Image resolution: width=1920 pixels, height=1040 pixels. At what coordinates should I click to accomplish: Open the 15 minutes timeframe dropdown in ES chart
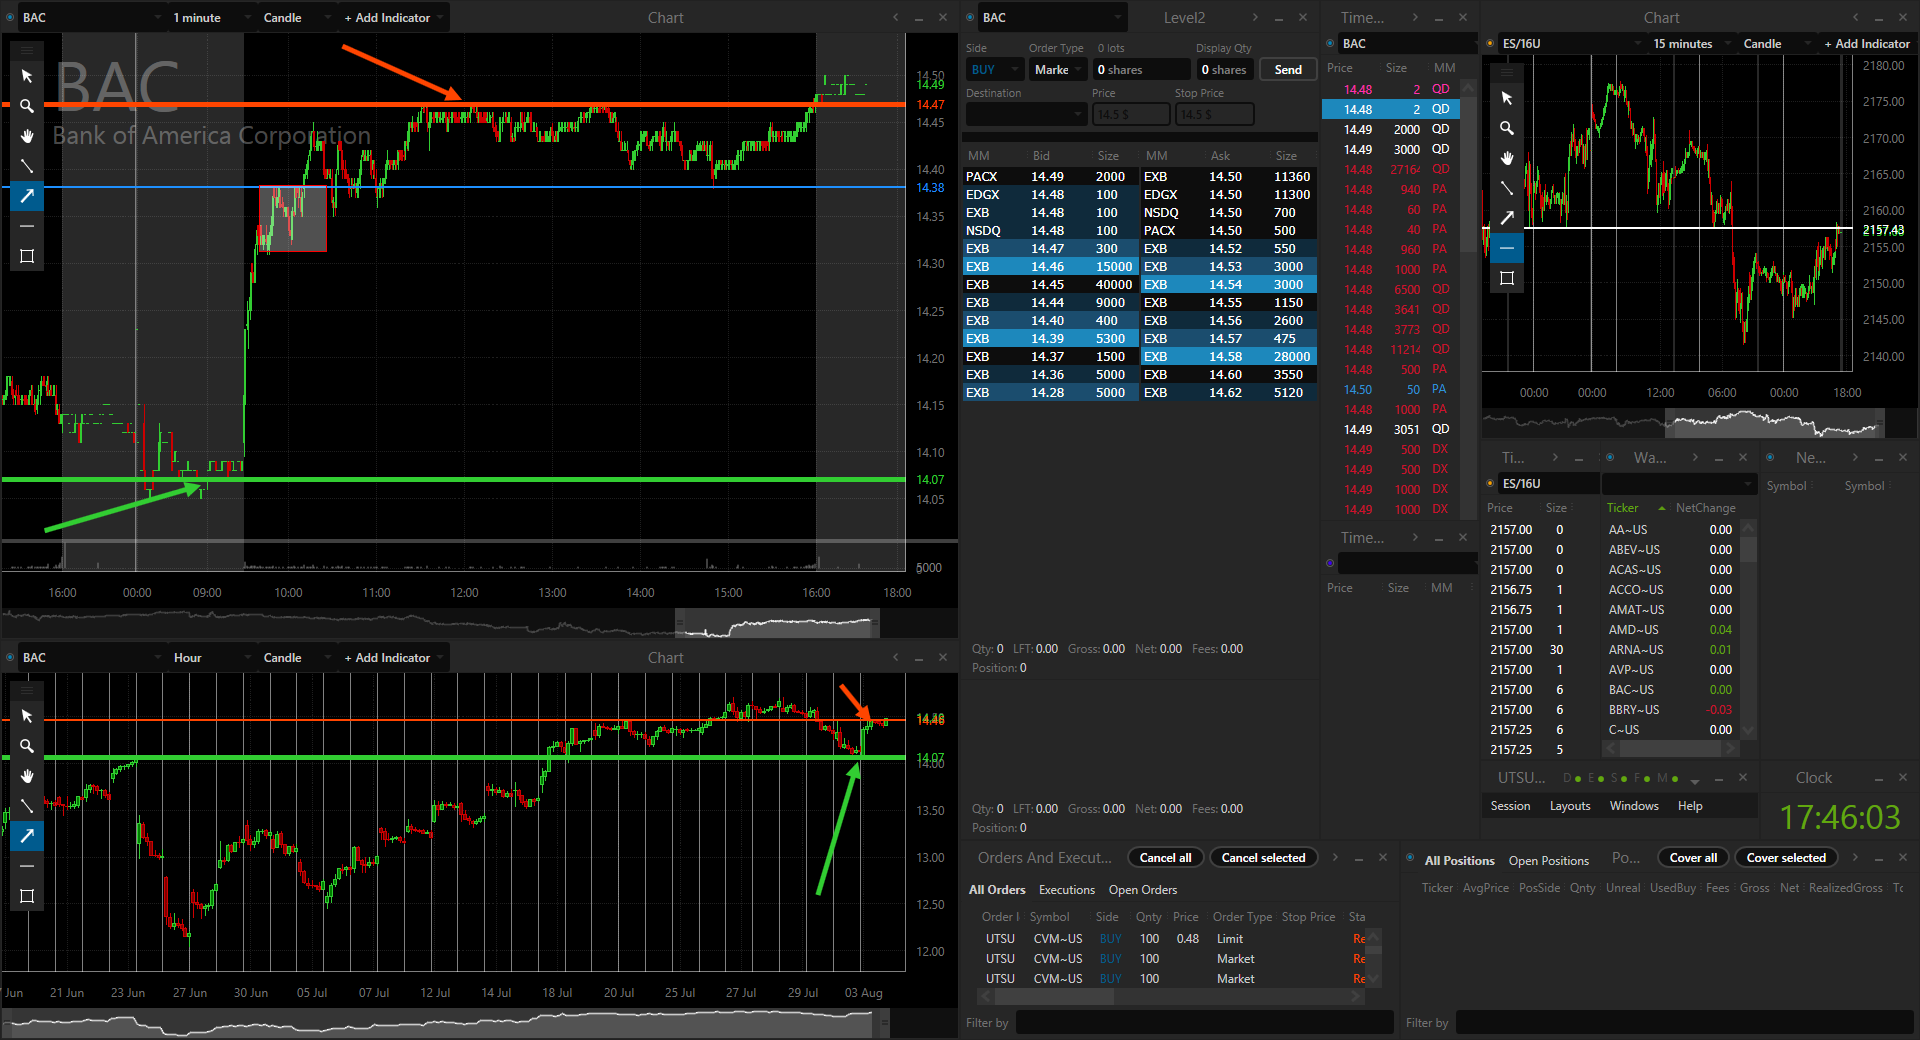click(1690, 43)
